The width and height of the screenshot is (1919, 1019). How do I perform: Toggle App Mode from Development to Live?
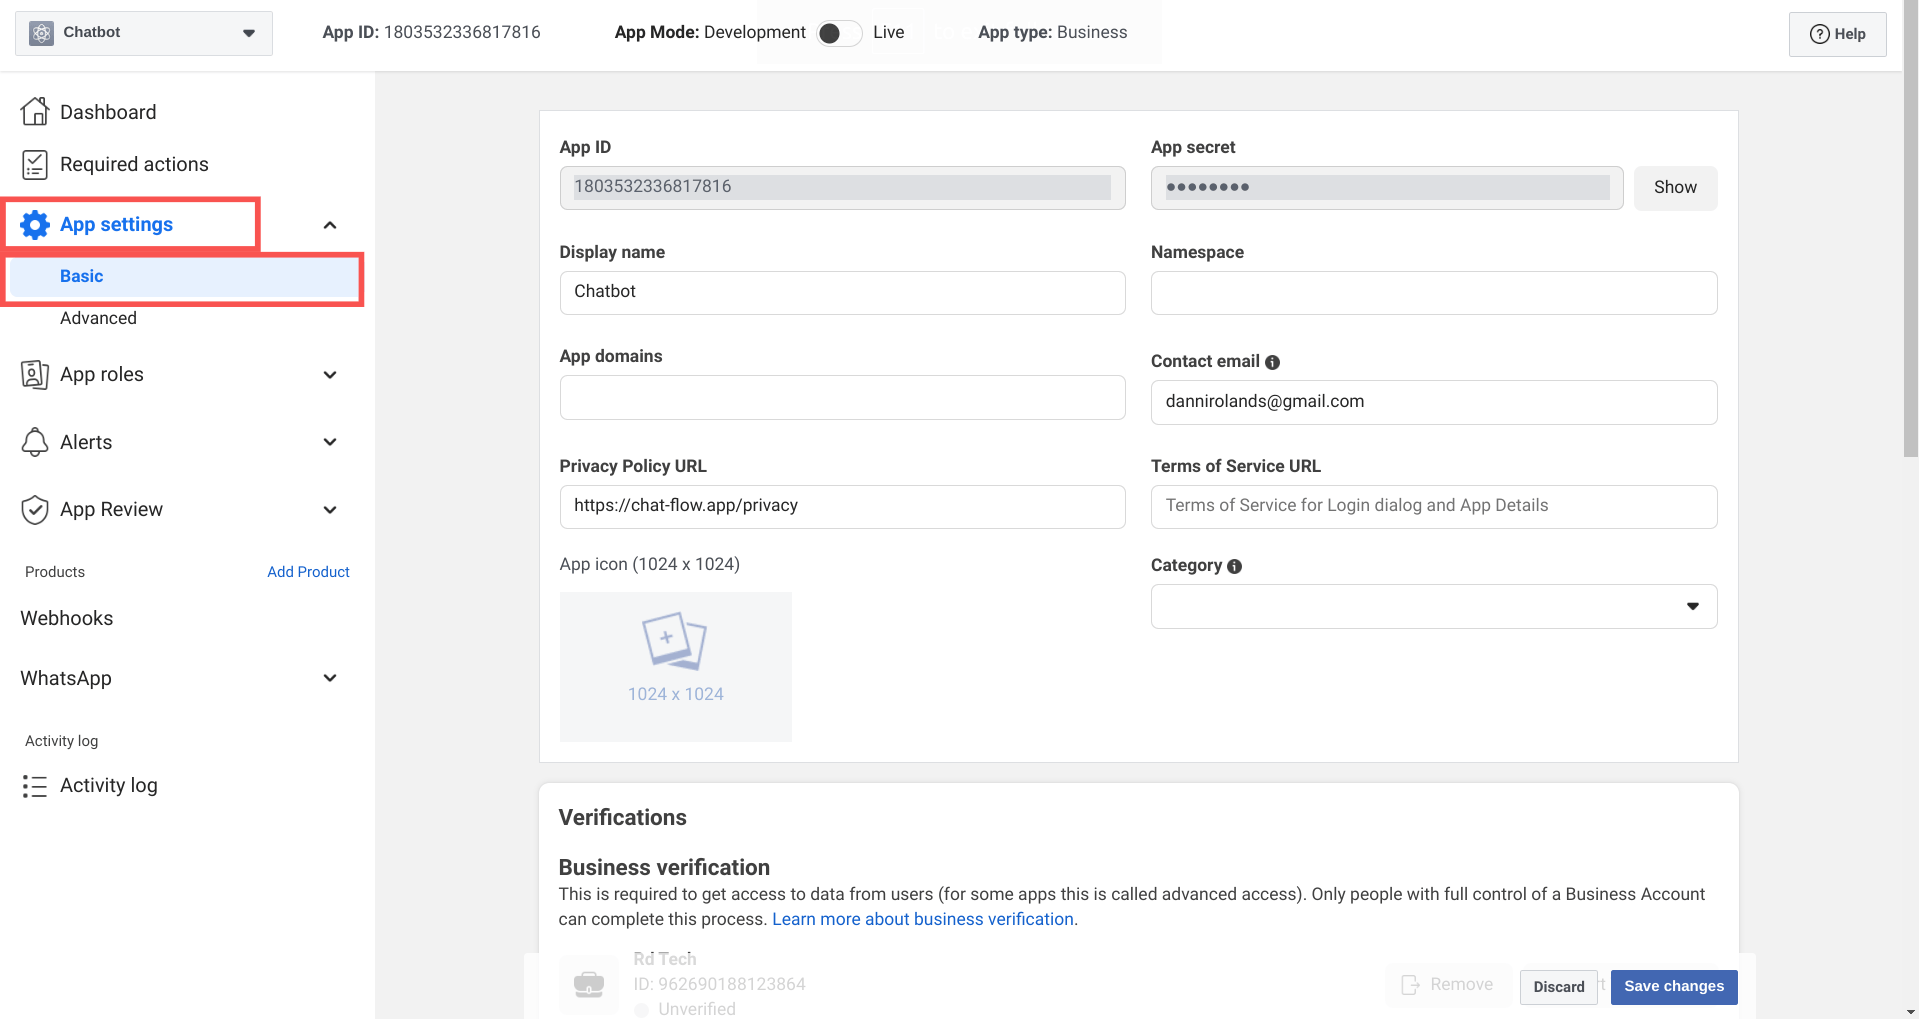tap(838, 33)
